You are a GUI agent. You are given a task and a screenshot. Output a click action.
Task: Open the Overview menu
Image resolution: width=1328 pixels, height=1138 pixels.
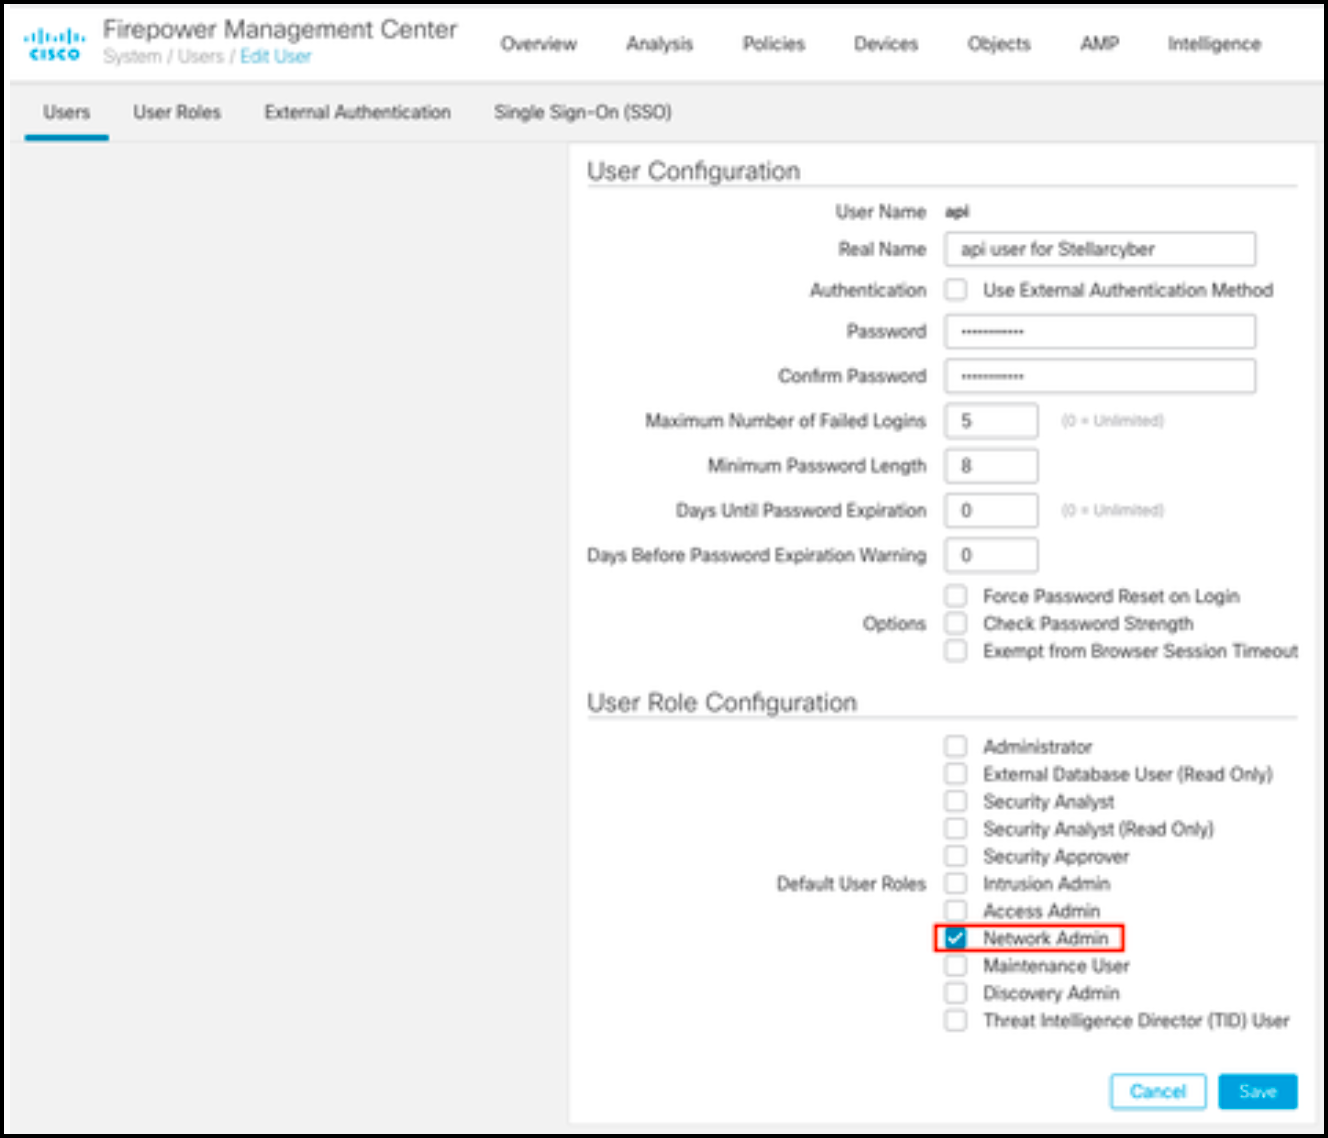pos(538,44)
